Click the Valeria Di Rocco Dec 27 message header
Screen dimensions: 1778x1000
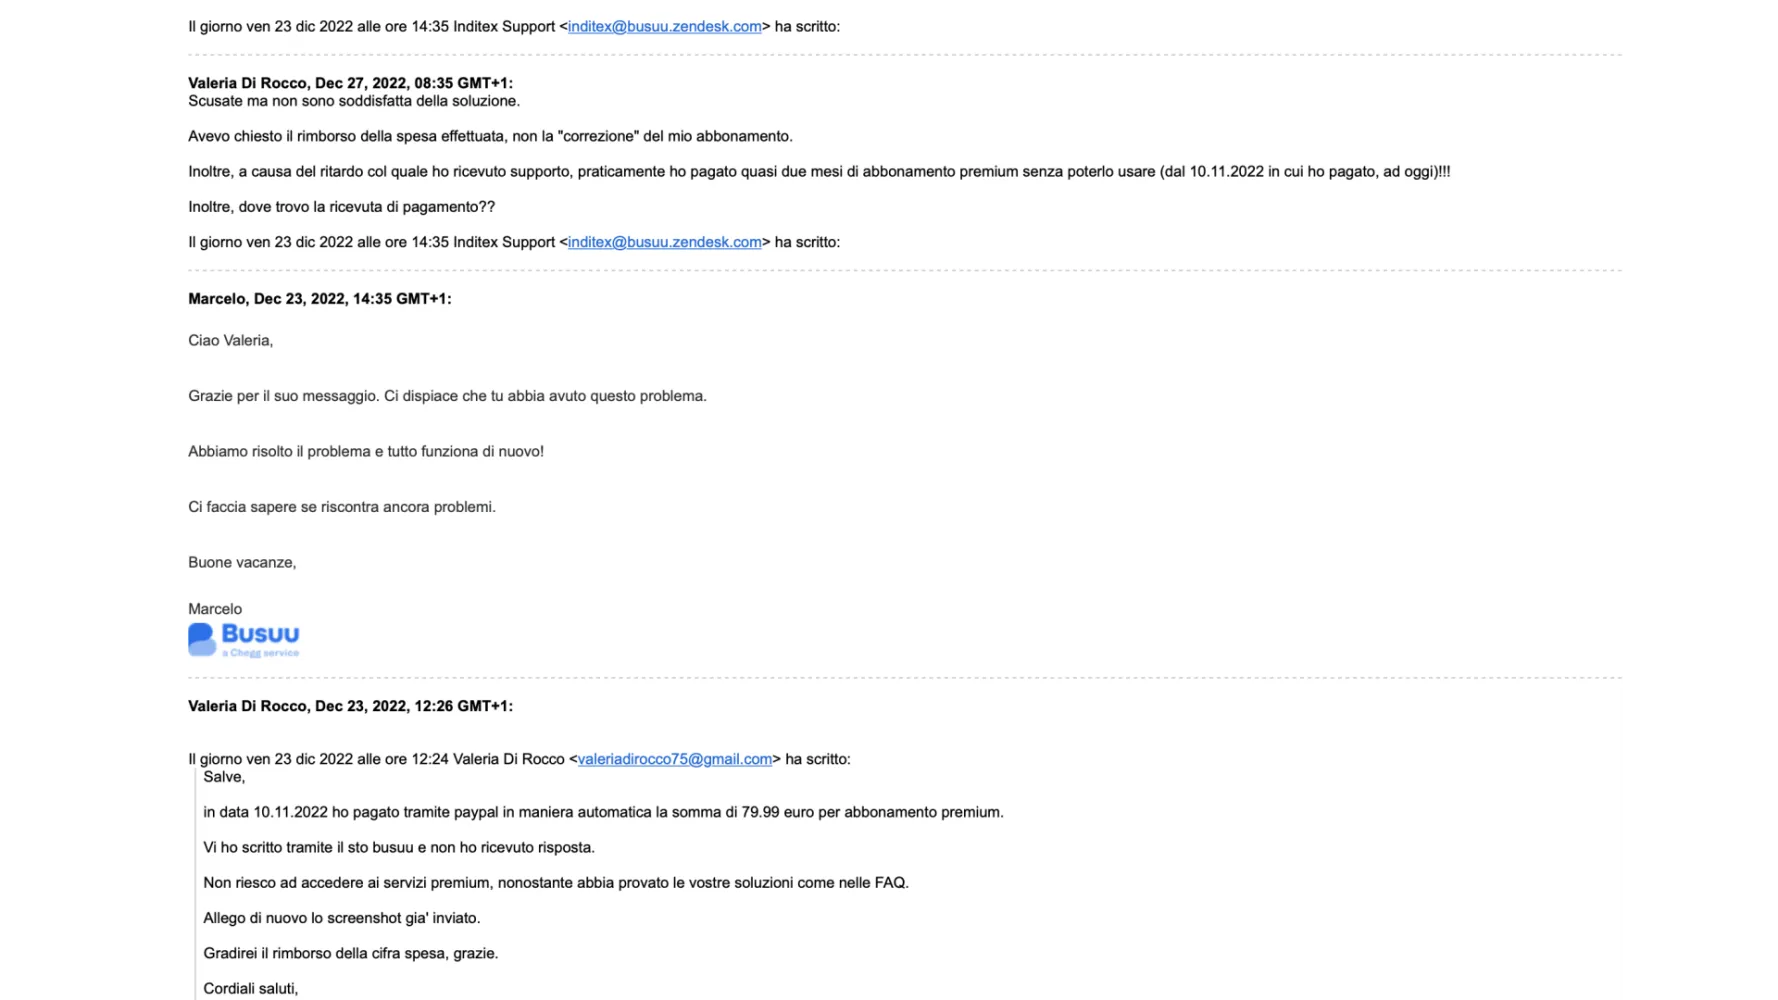[x=350, y=83]
